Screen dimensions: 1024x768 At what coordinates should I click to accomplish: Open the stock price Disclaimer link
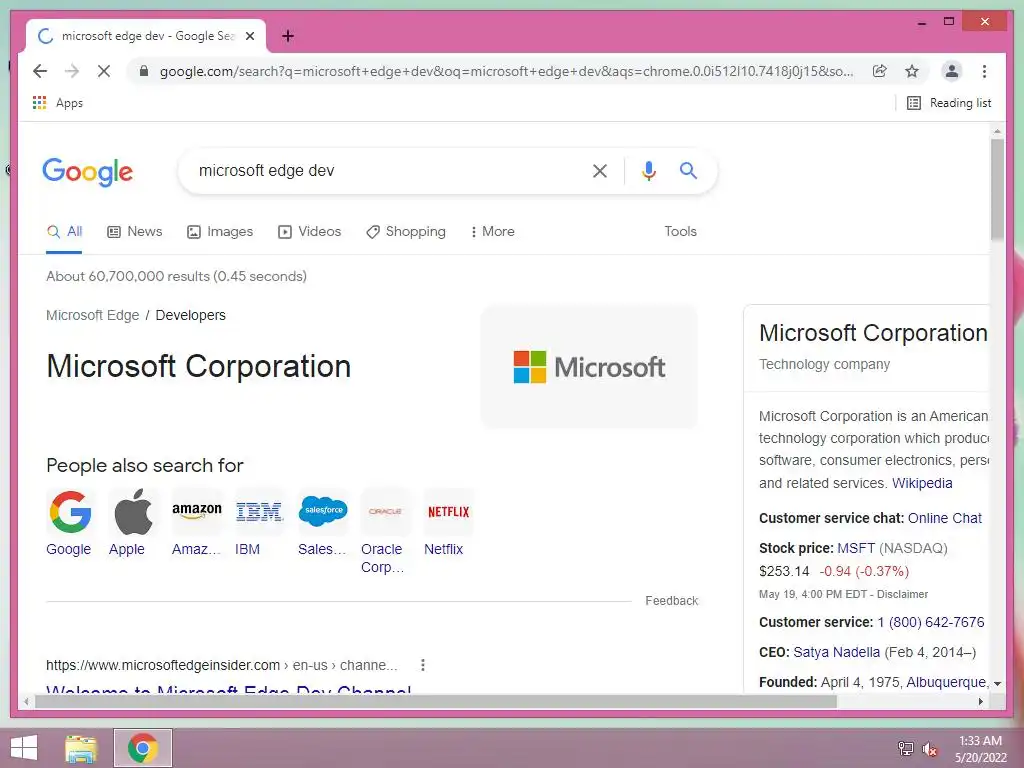pyautogui.click(x=903, y=594)
